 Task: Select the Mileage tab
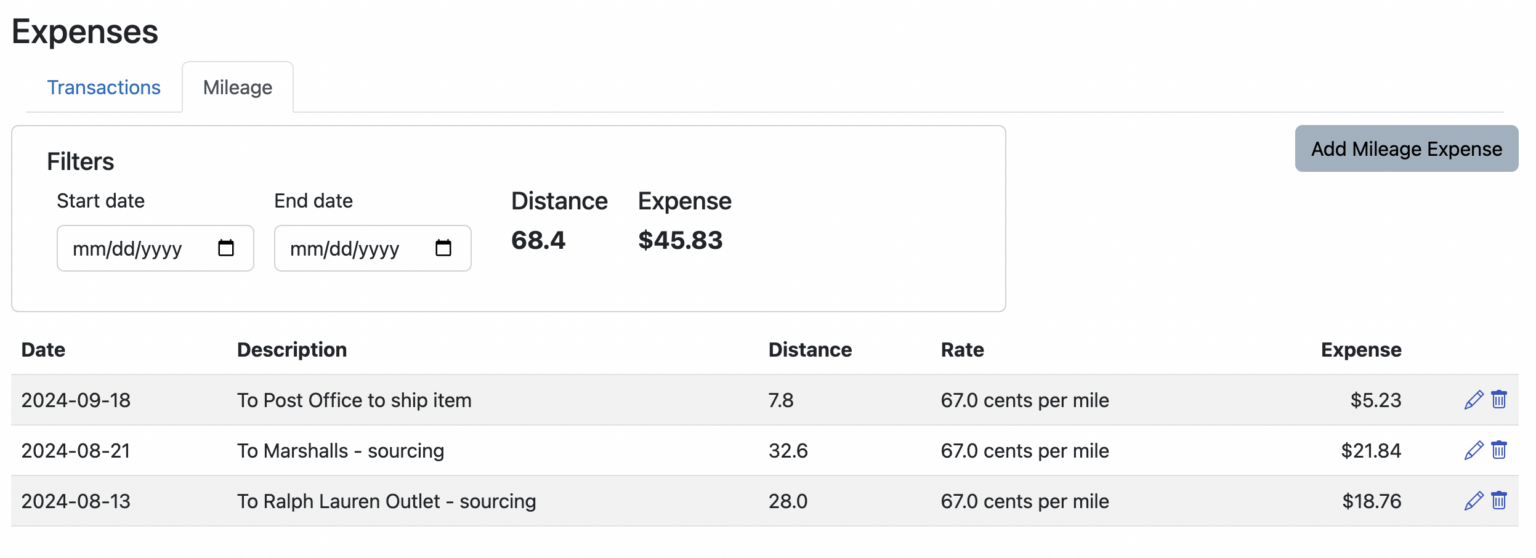tap(237, 87)
